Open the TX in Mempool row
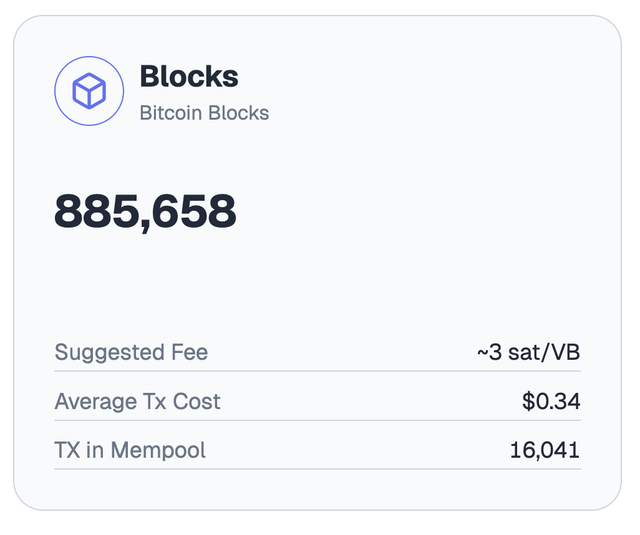The image size is (640, 535). (x=318, y=451)
